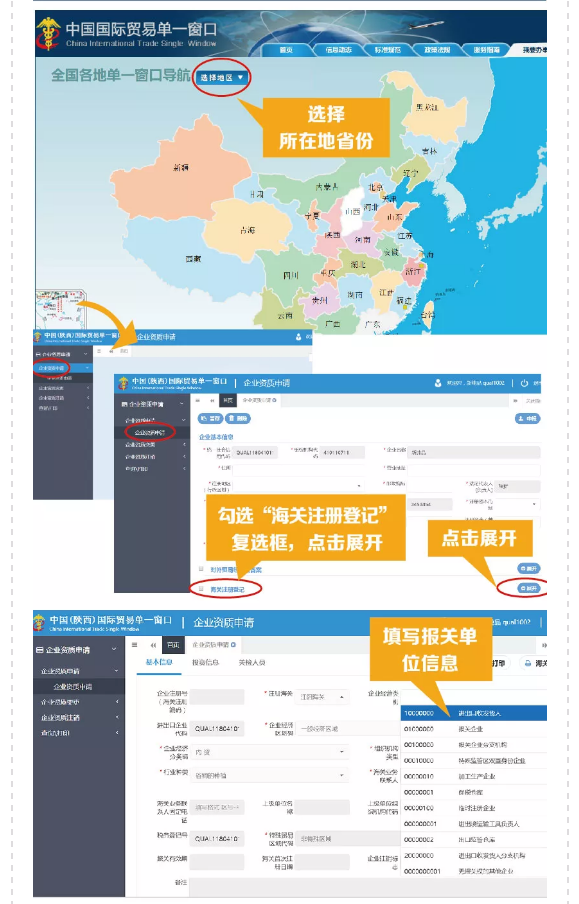This screenshot has width=579, height=904.
Task: Select 新疆 region on the map
Action: pos(181,168)
